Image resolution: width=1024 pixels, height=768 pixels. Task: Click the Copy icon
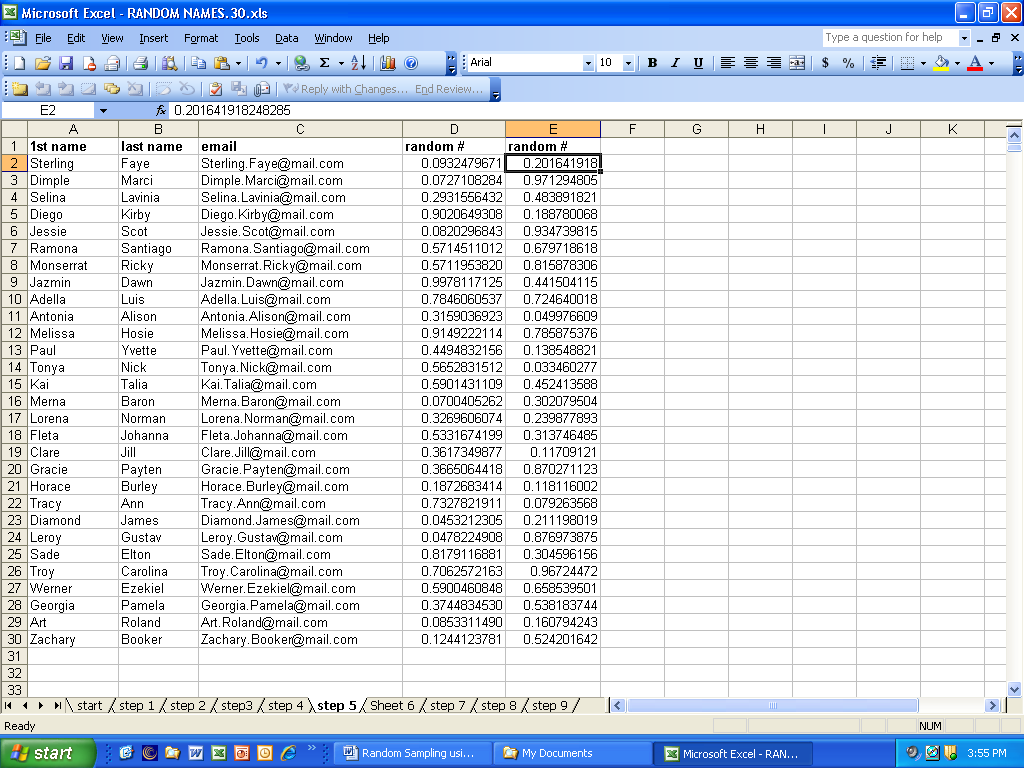[199, 63]
